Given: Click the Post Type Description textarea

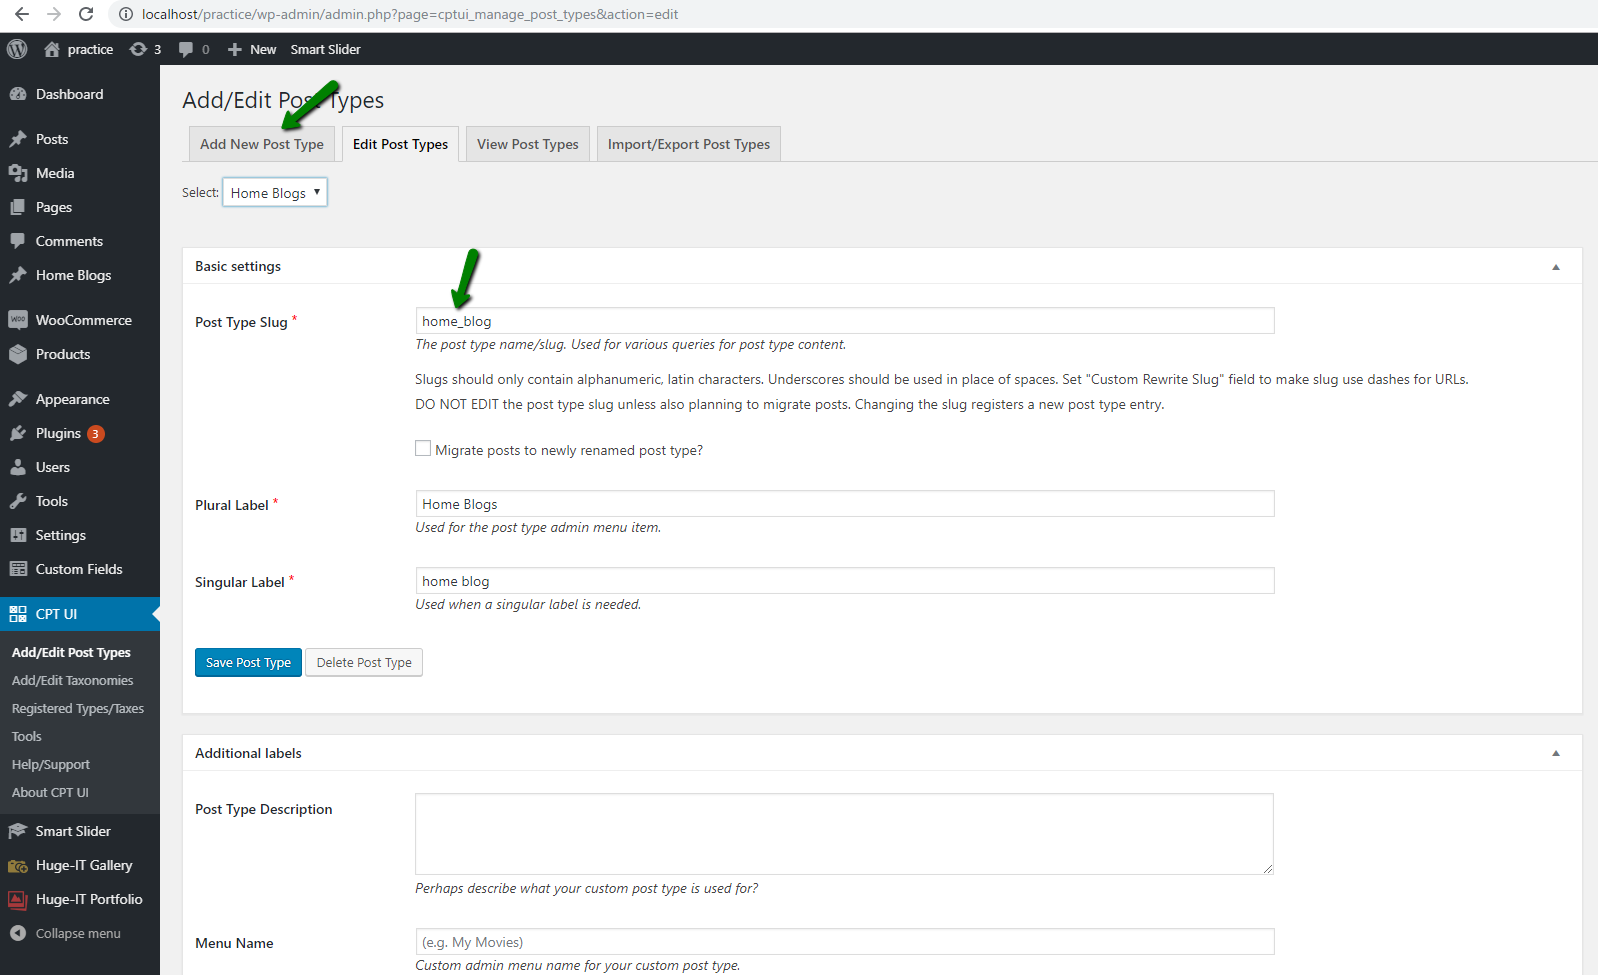Looking at the screenshot, I should 844,834.
